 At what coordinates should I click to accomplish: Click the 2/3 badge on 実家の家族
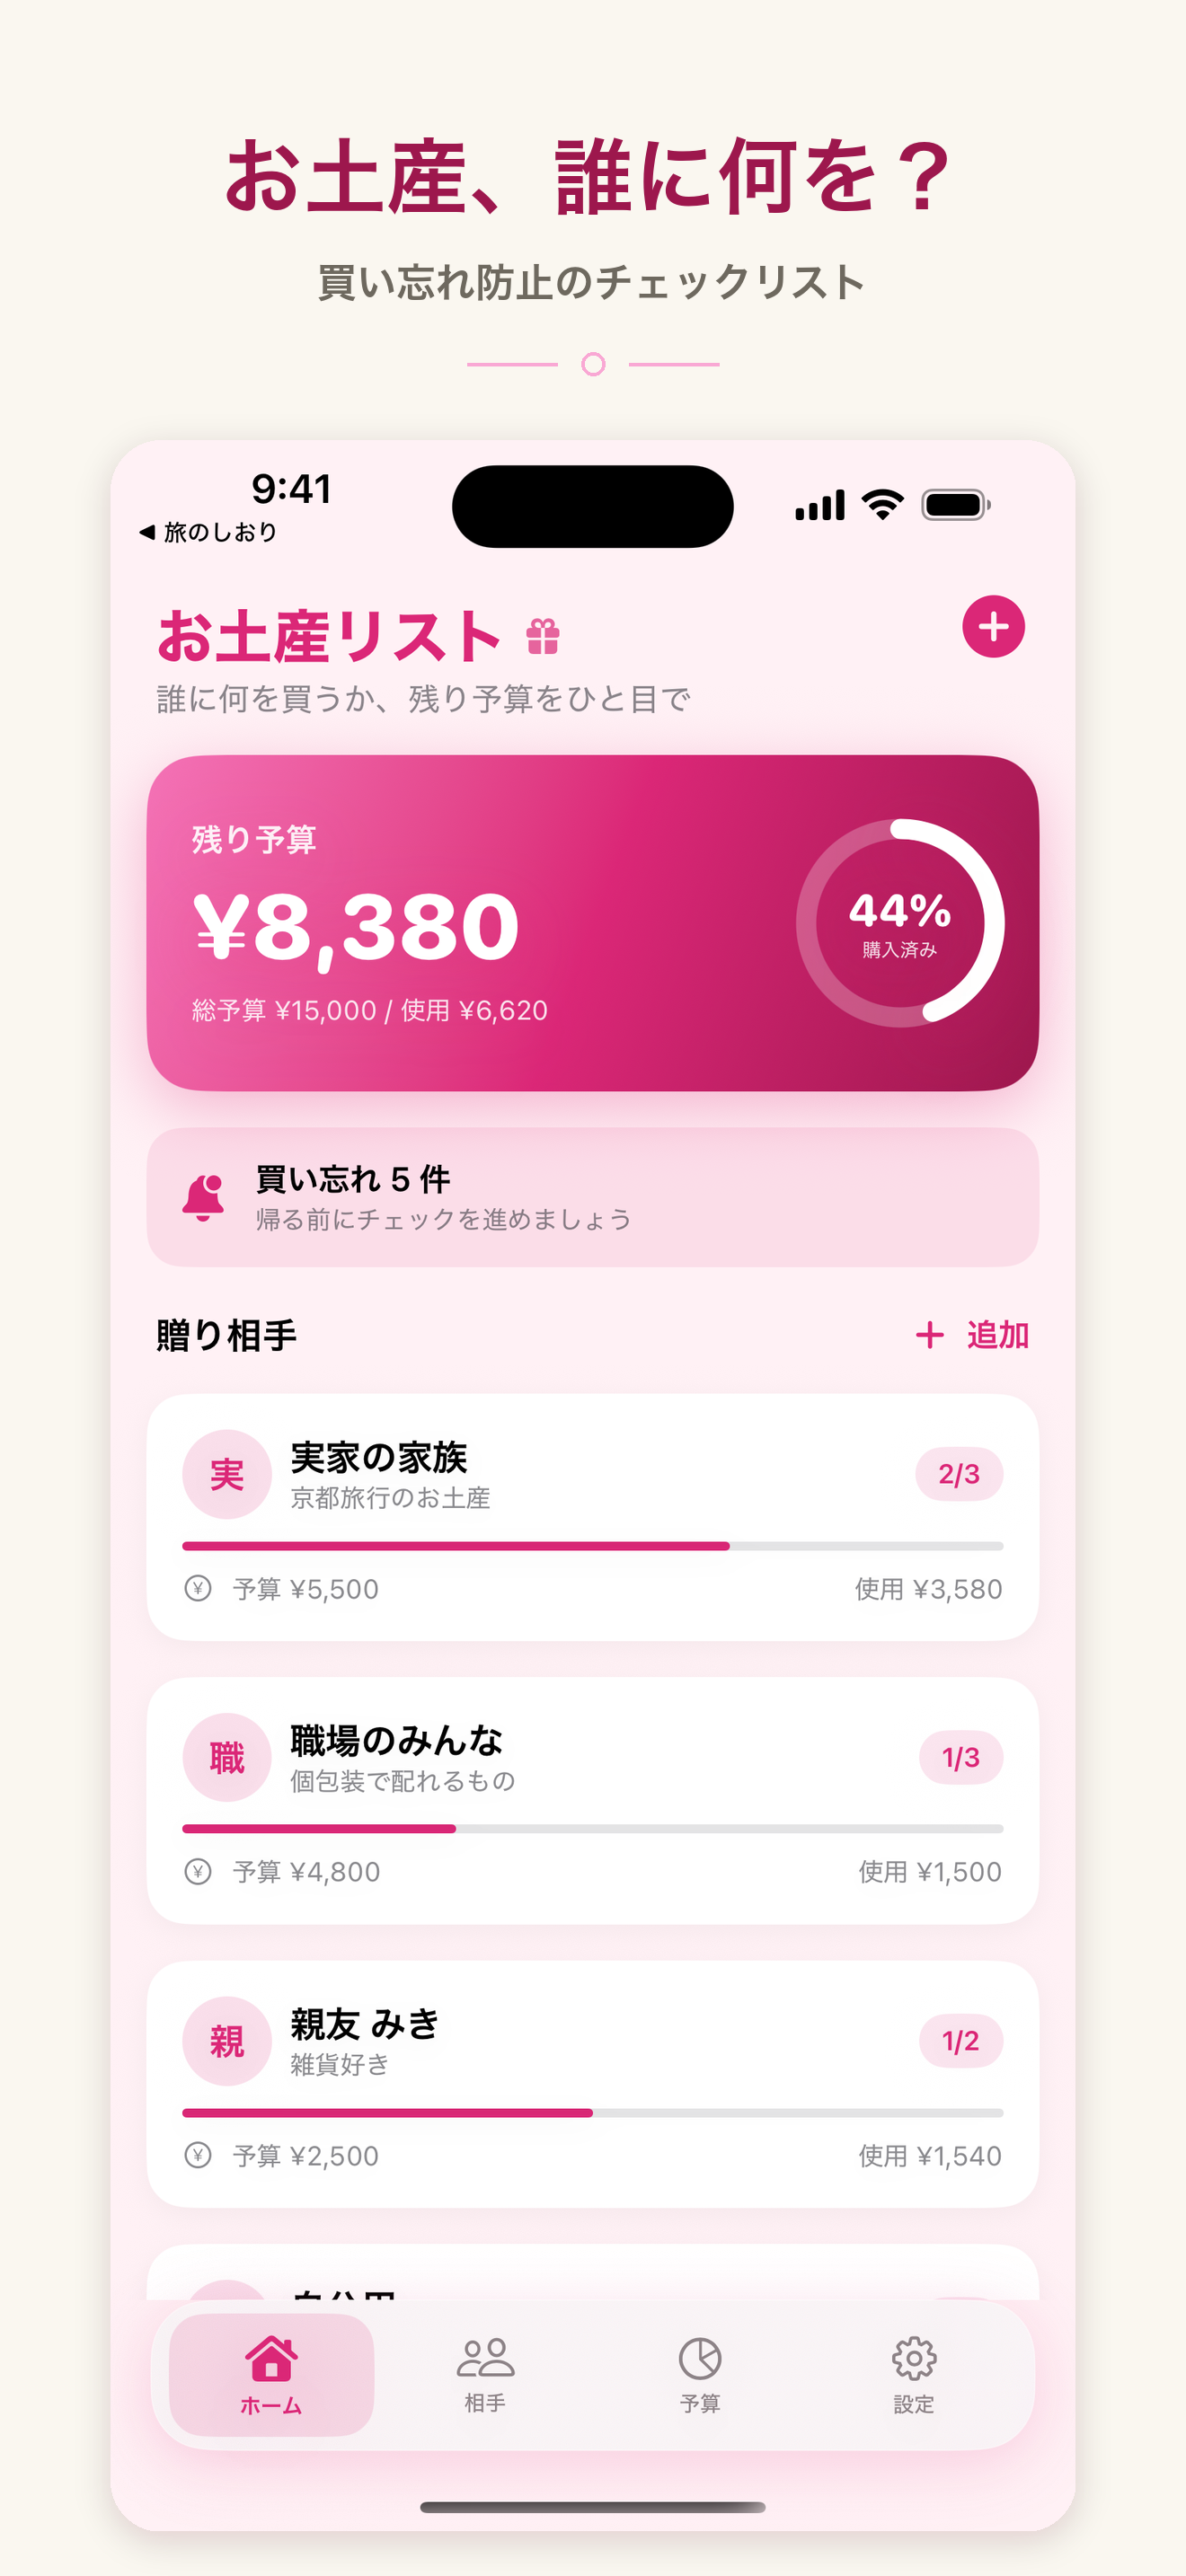[959, 1474]
